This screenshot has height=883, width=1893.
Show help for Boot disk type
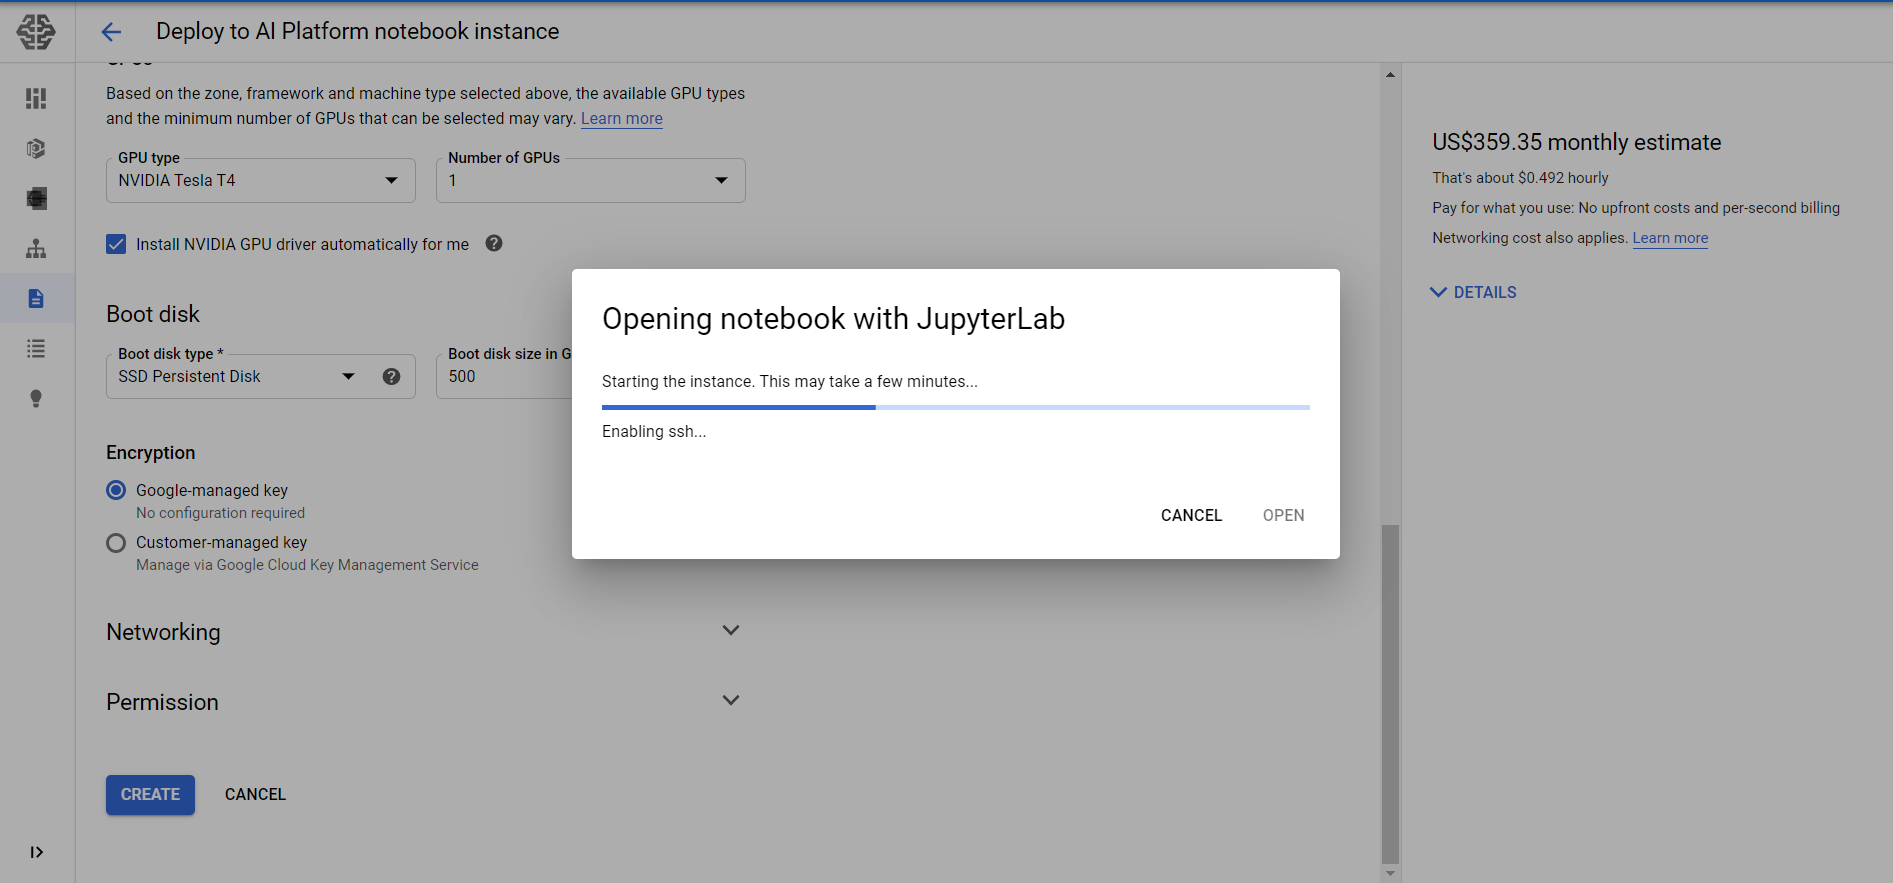point(392,376)
